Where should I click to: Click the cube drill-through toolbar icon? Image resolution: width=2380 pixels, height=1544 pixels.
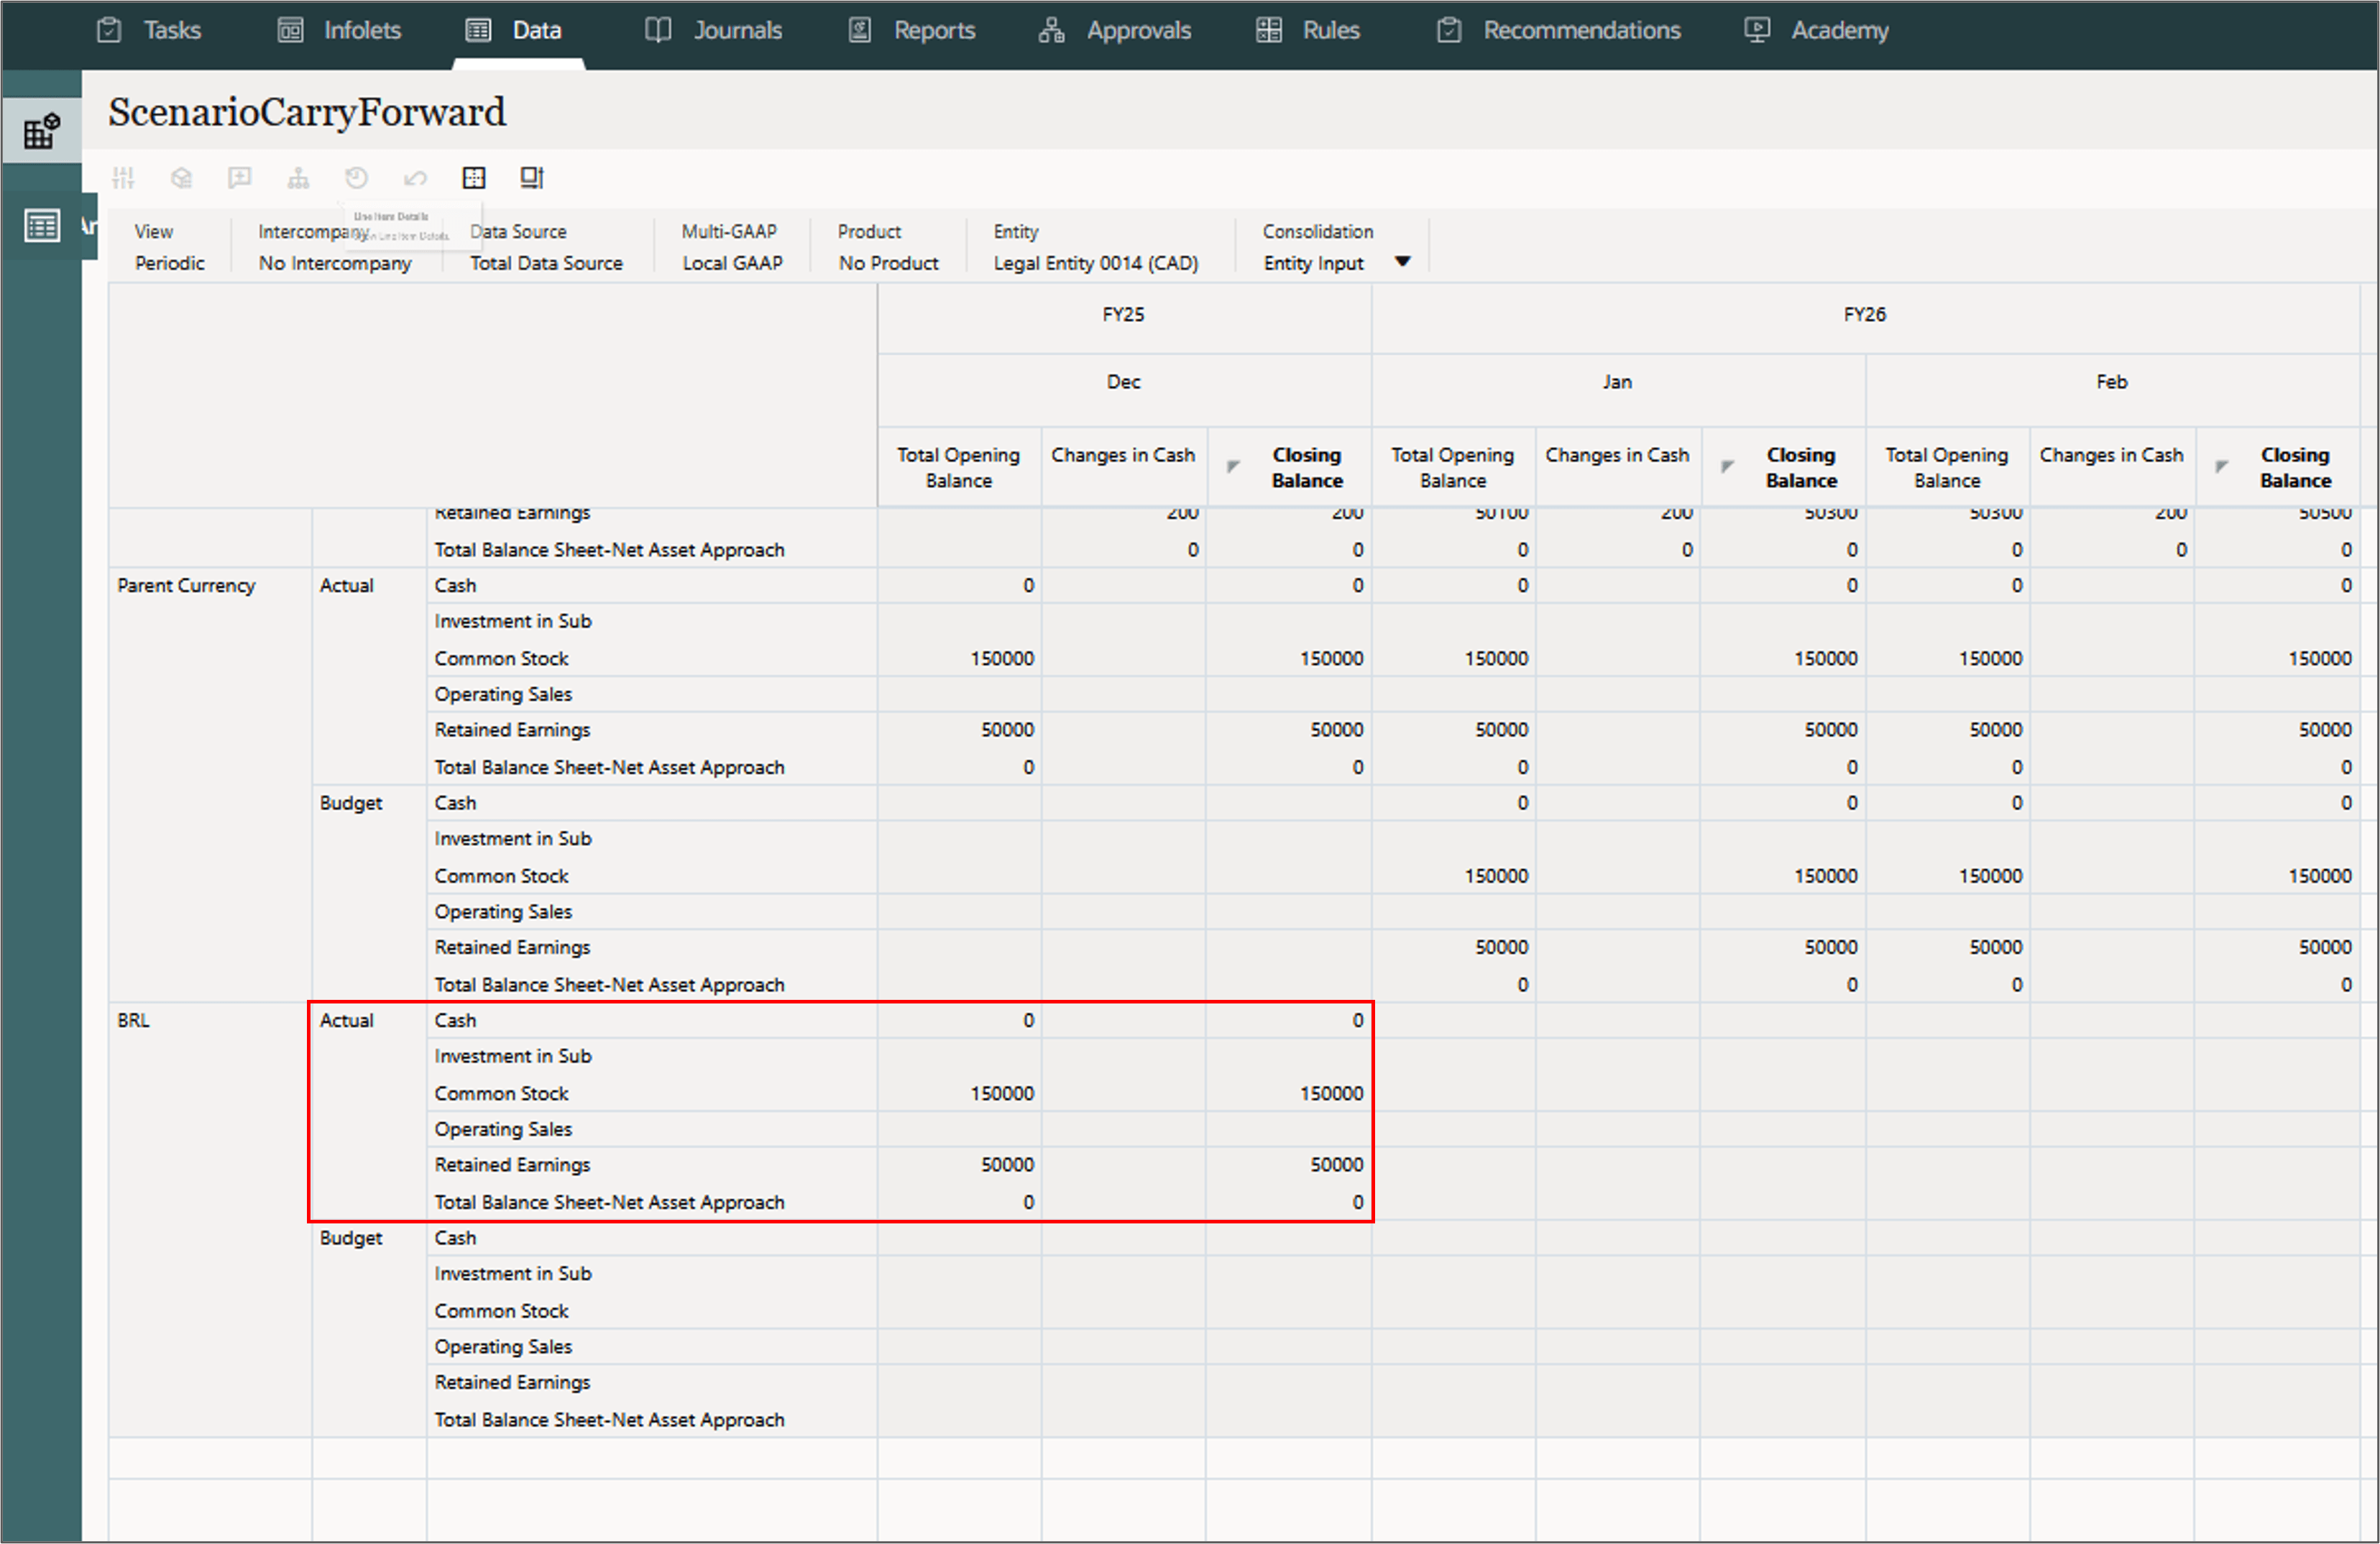pos(181,178)
